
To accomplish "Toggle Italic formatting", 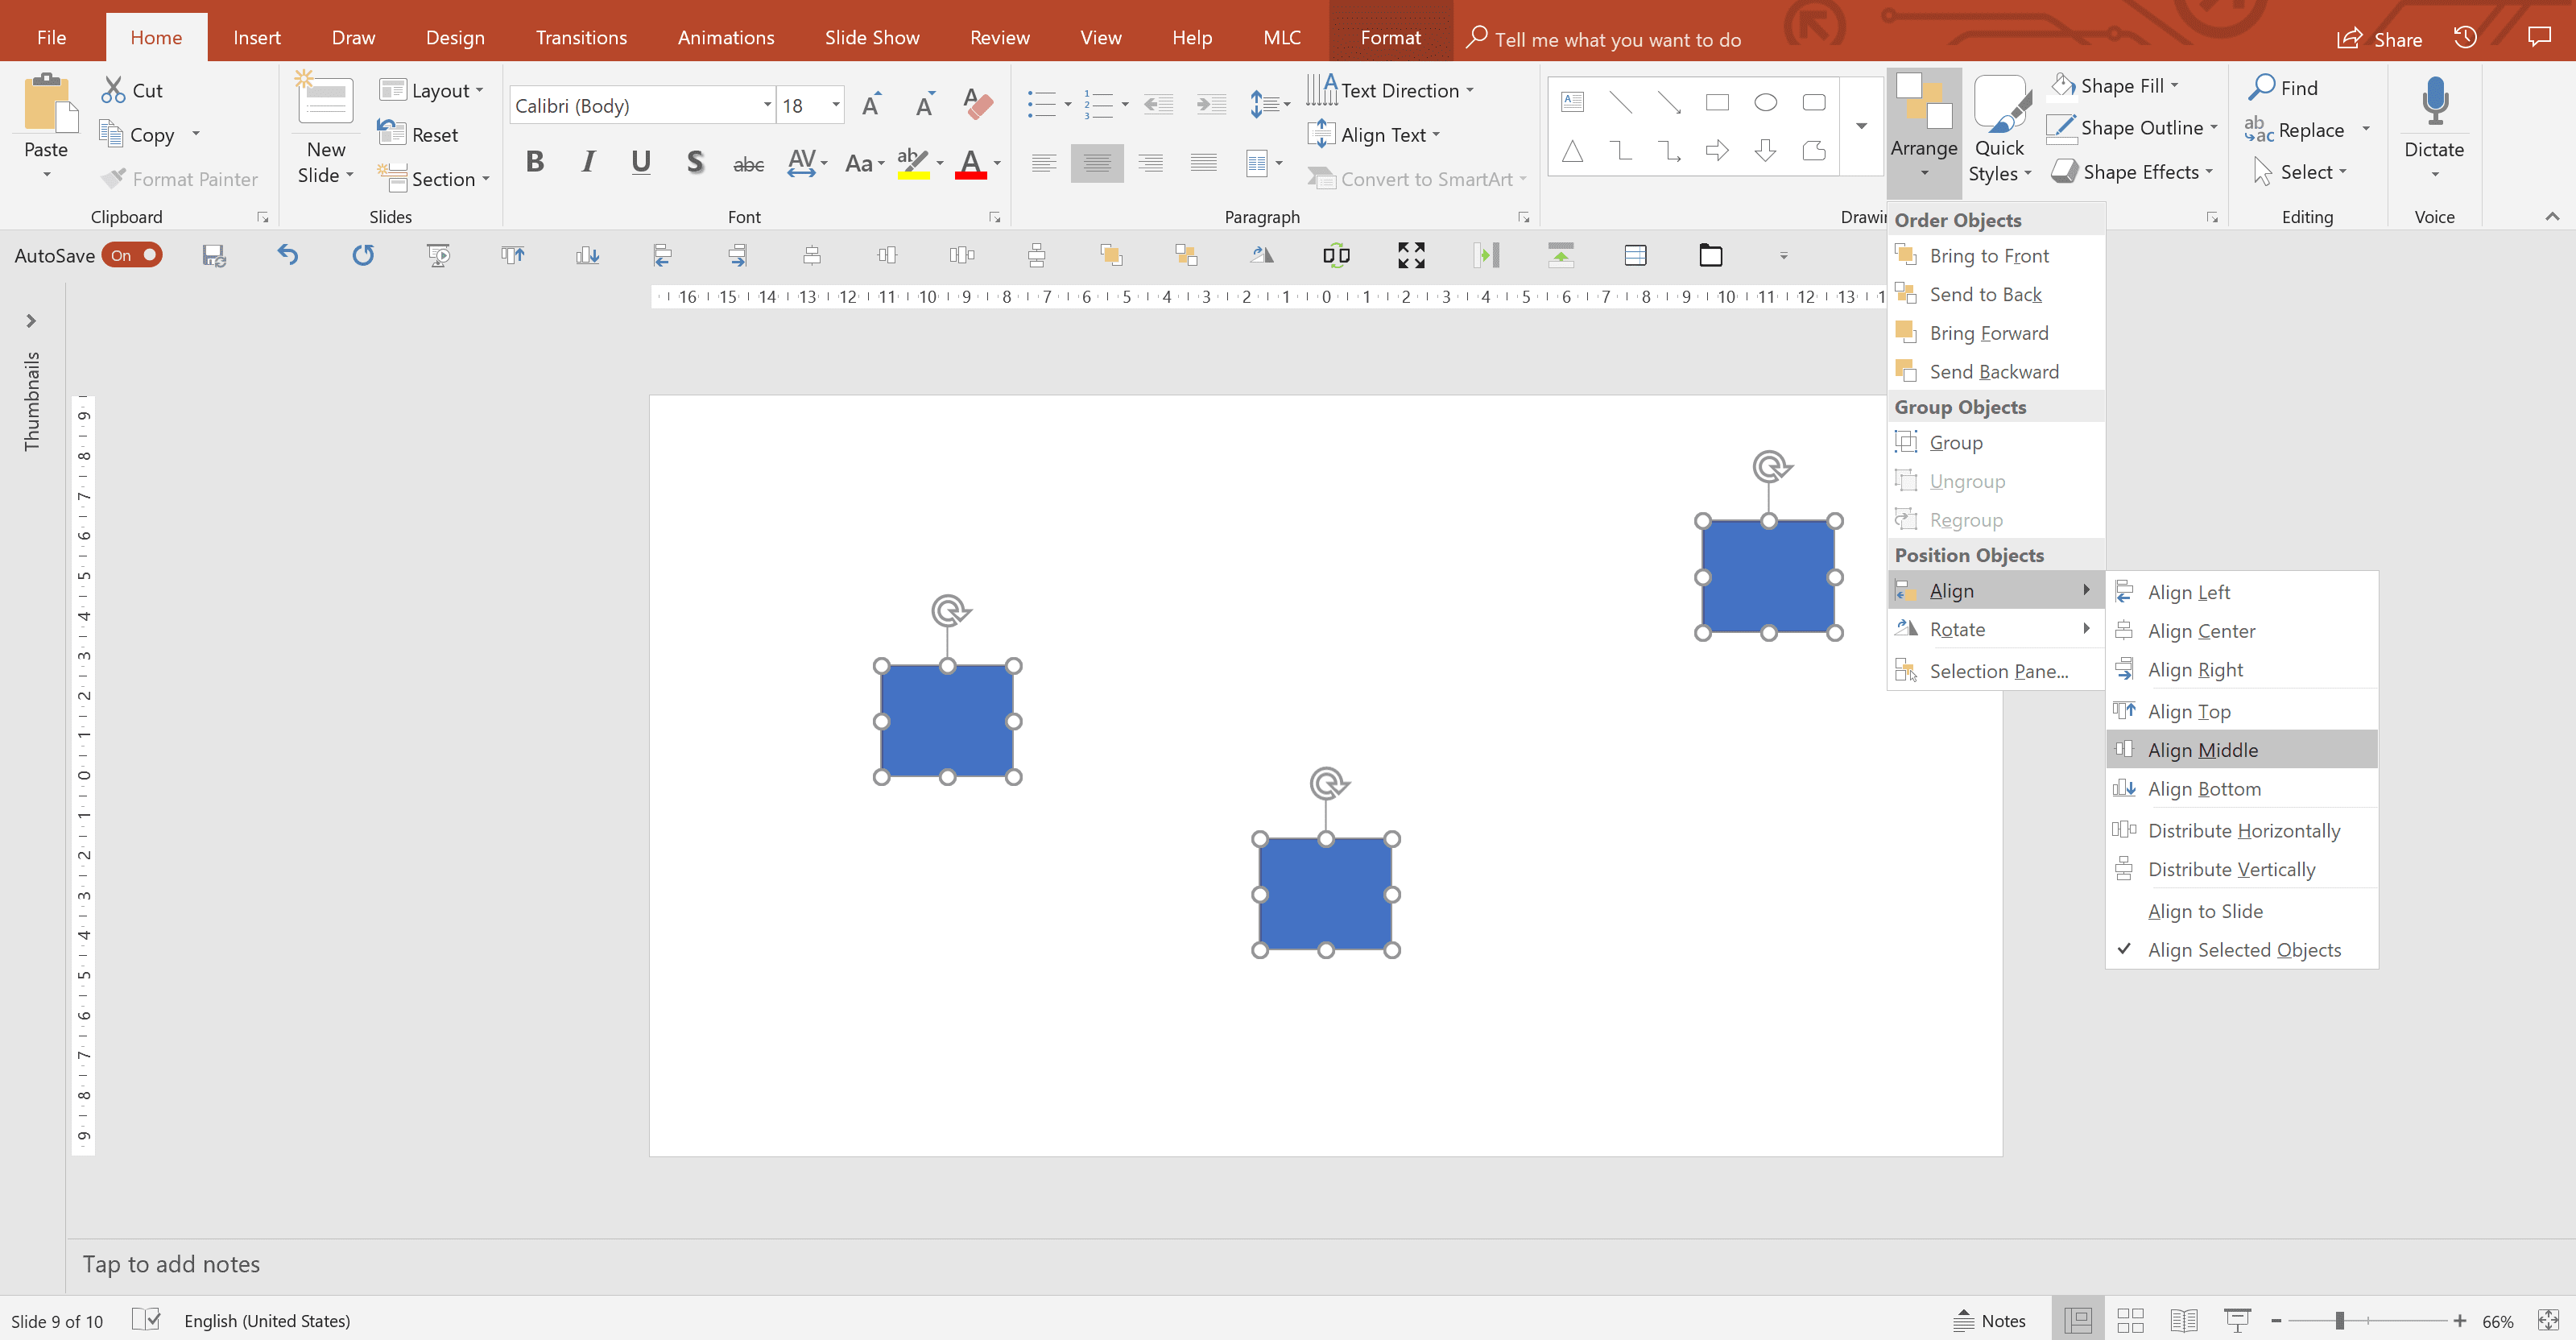I will click(x=588, y=162).
